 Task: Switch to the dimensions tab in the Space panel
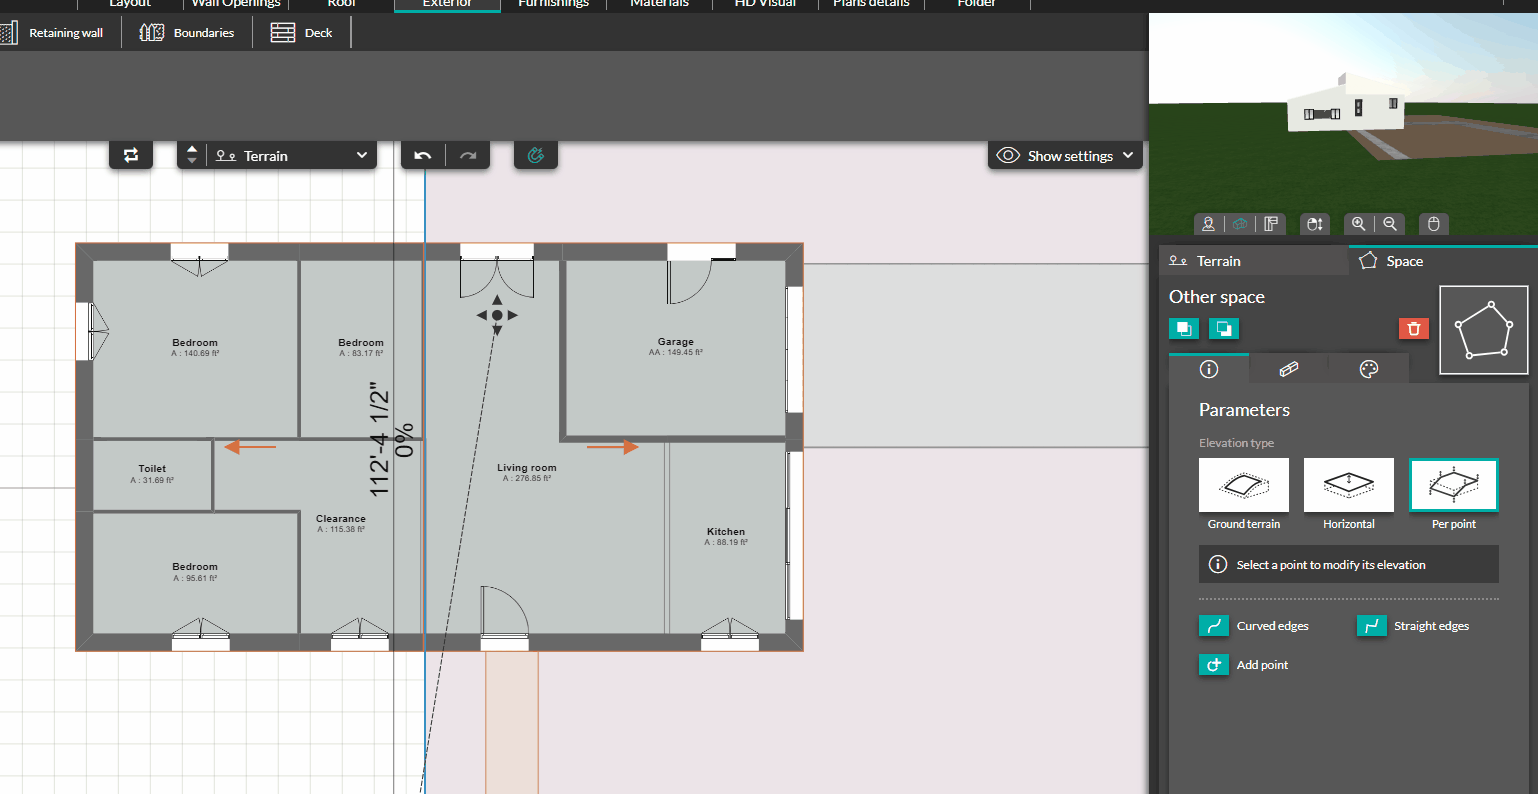click(x=1288, y=368)
